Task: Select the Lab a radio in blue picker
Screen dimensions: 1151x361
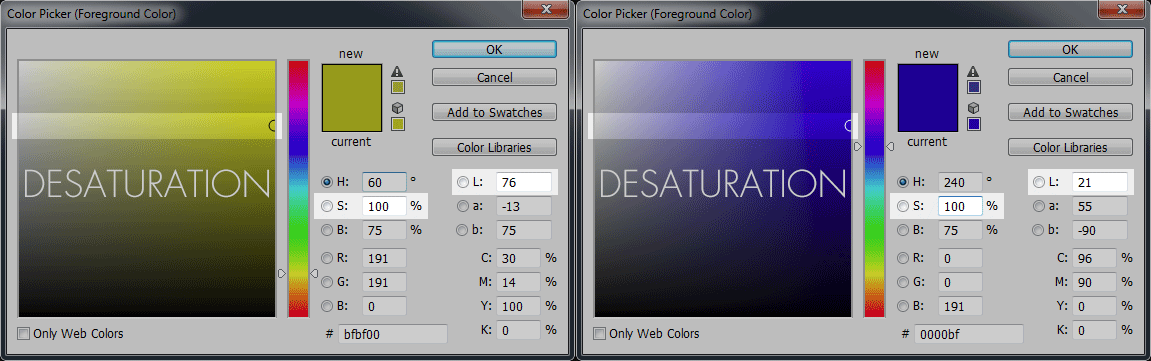Action: click(1038, 206)
